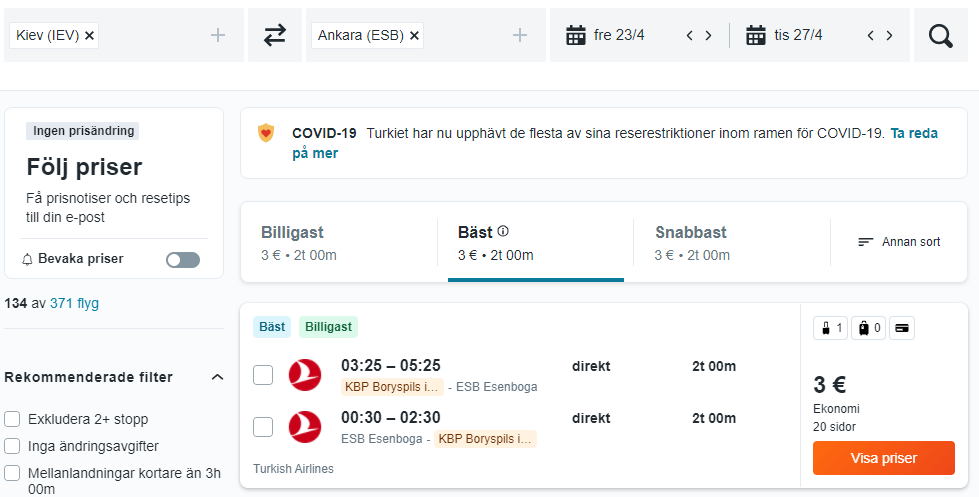Add another origin airport with plus icon
Viewport: 979px width, 497px height.
click(217, 36)
